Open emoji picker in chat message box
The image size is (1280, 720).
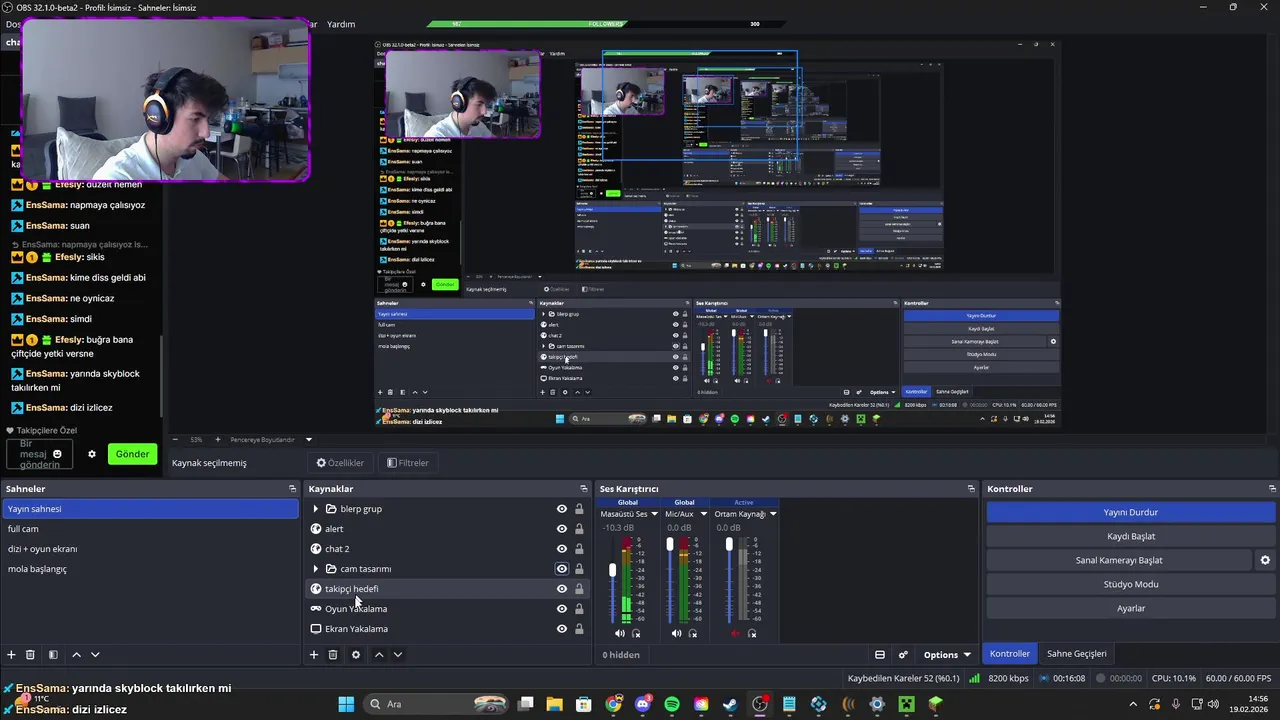[x=57, y=454]
